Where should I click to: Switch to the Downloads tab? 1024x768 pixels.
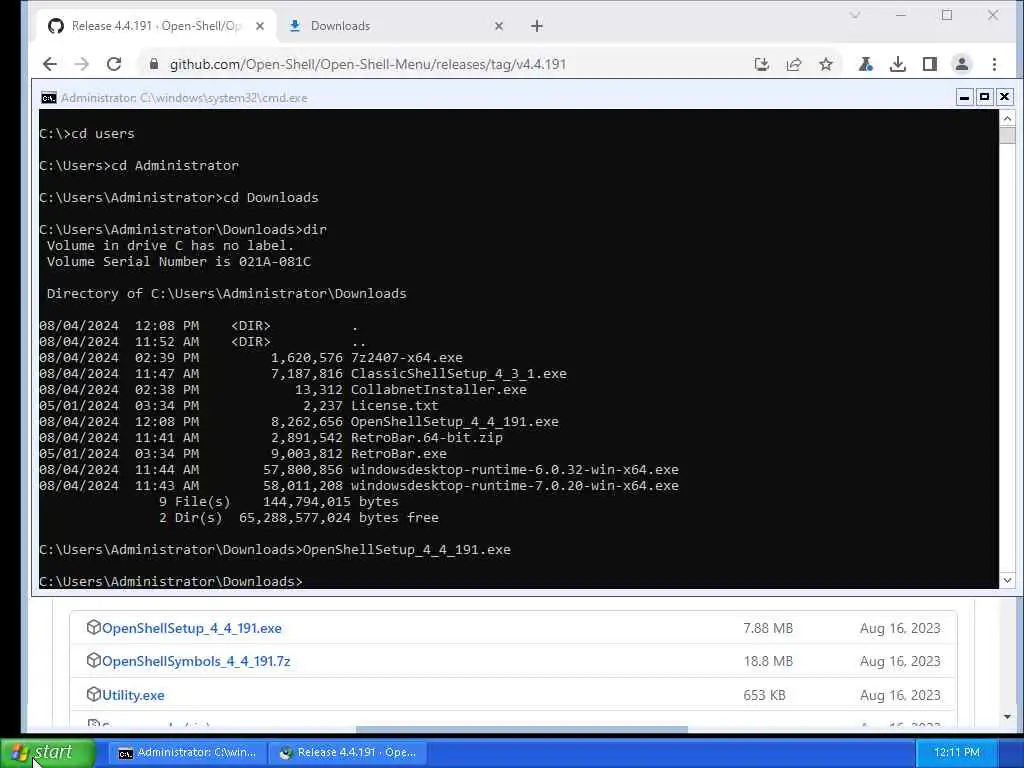pyautogui.click(x=396, y=26)
